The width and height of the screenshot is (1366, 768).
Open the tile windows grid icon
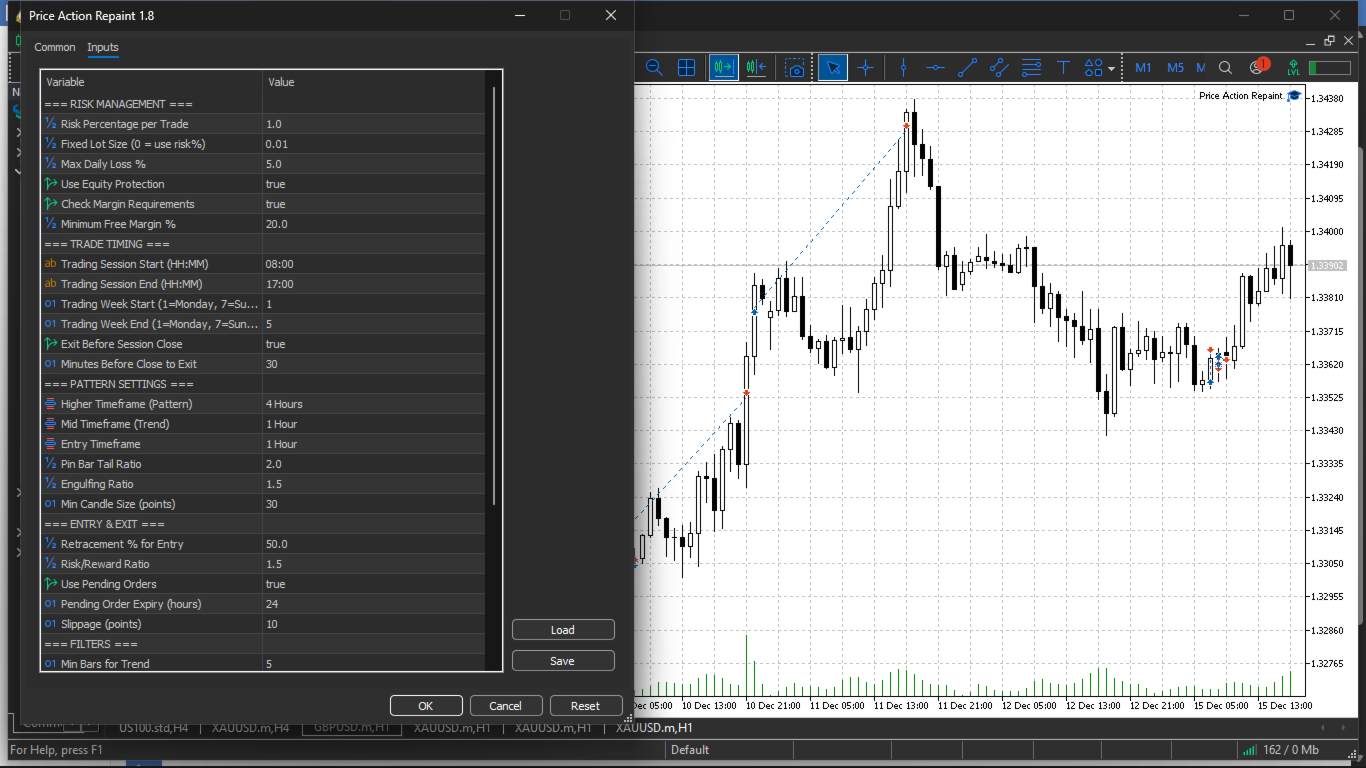coord(686,68)
